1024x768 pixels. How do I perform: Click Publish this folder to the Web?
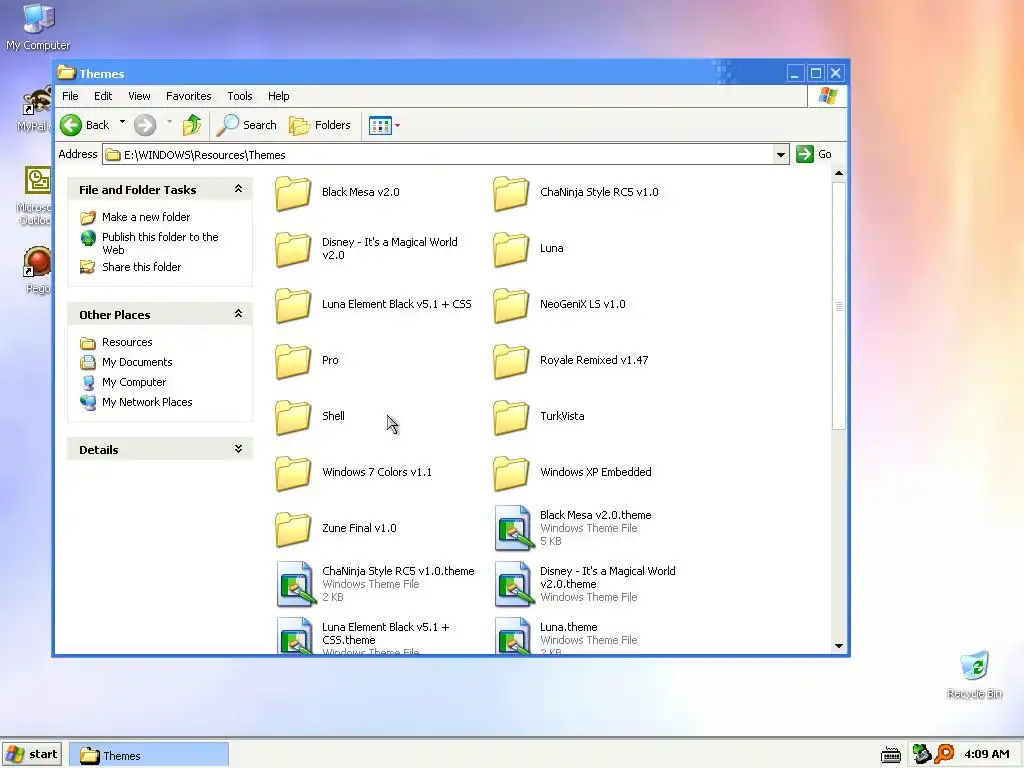(x=160, y=243)
